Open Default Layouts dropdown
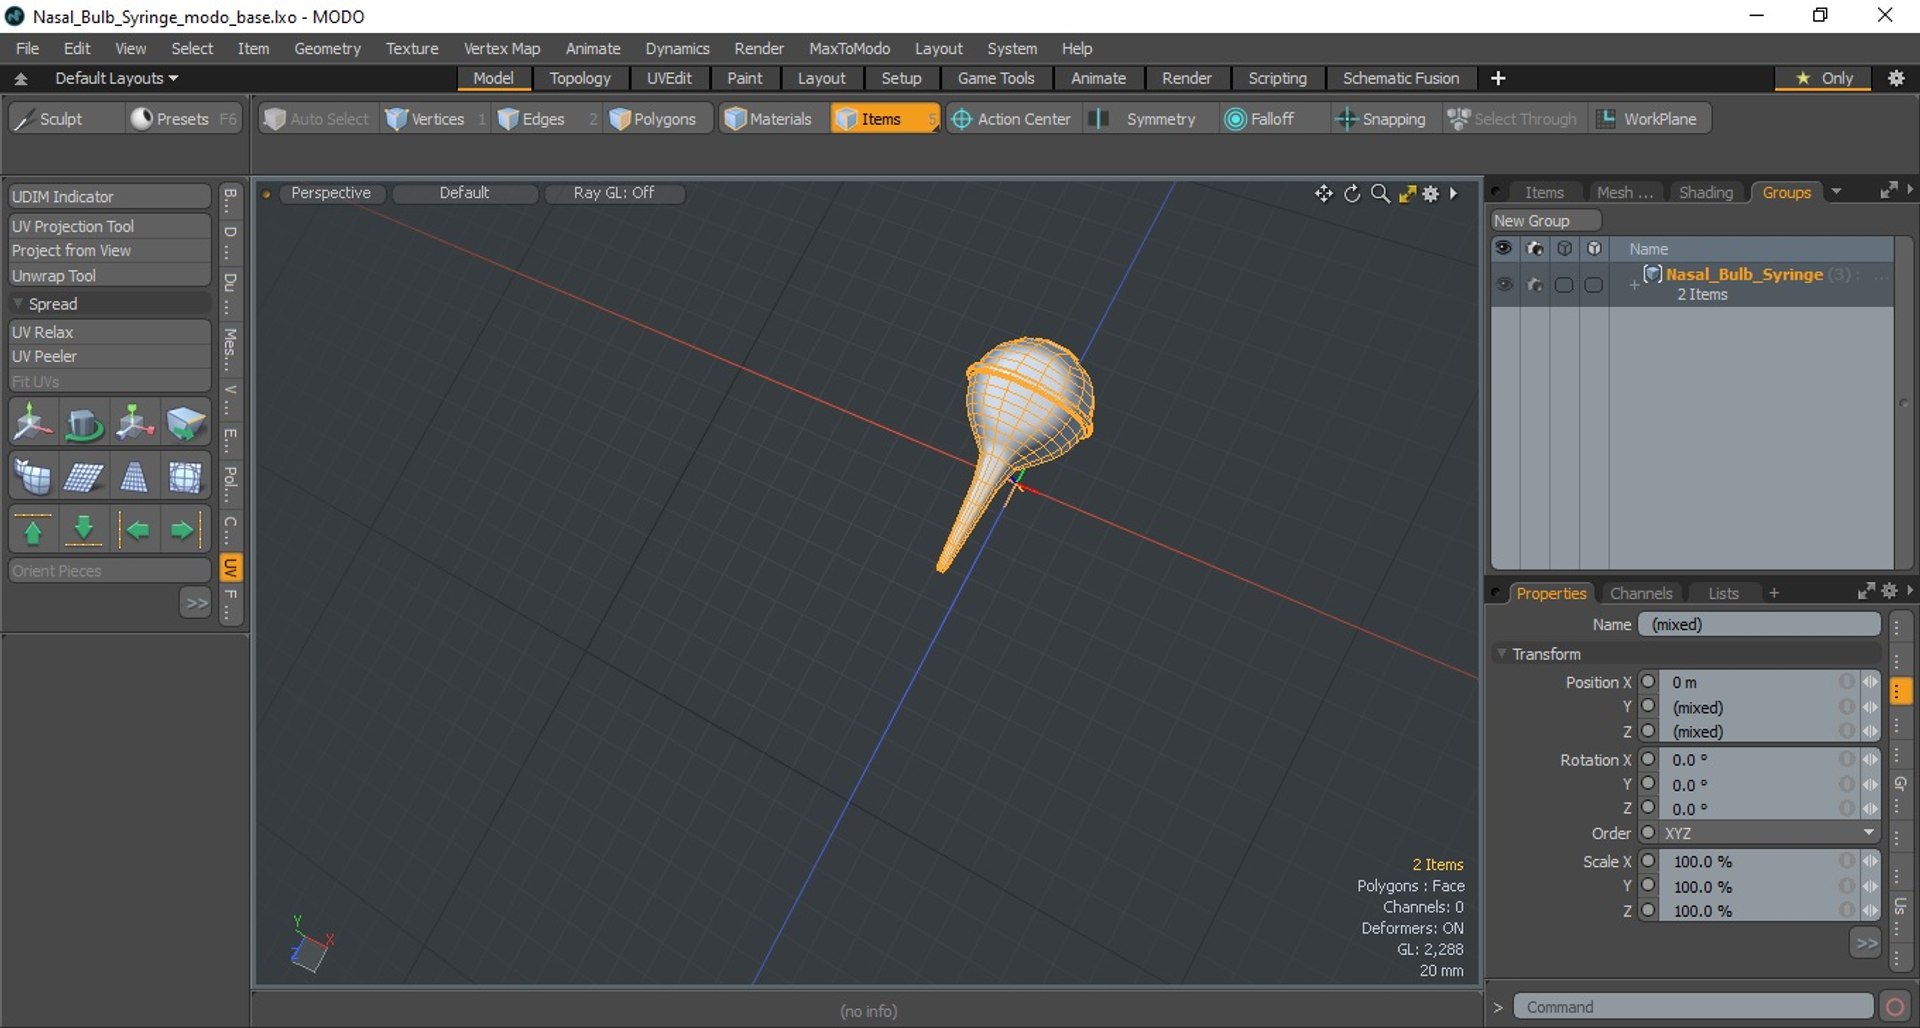1920x1028 pixels. click(x=116, y=78)
